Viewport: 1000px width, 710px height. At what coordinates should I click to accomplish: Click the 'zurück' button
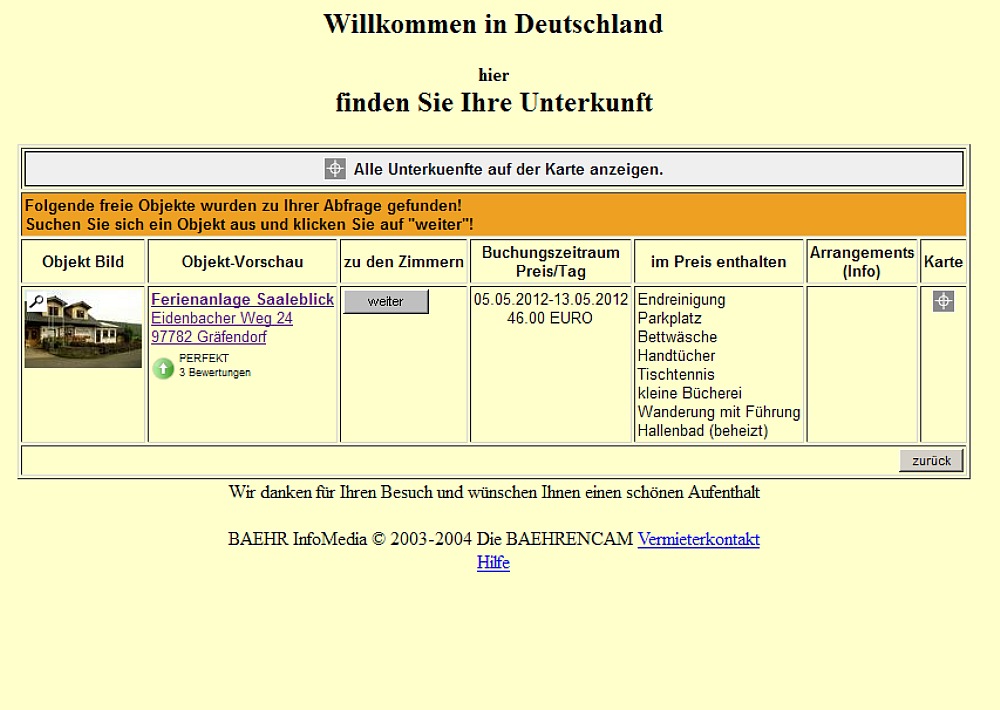pos(931,461)
